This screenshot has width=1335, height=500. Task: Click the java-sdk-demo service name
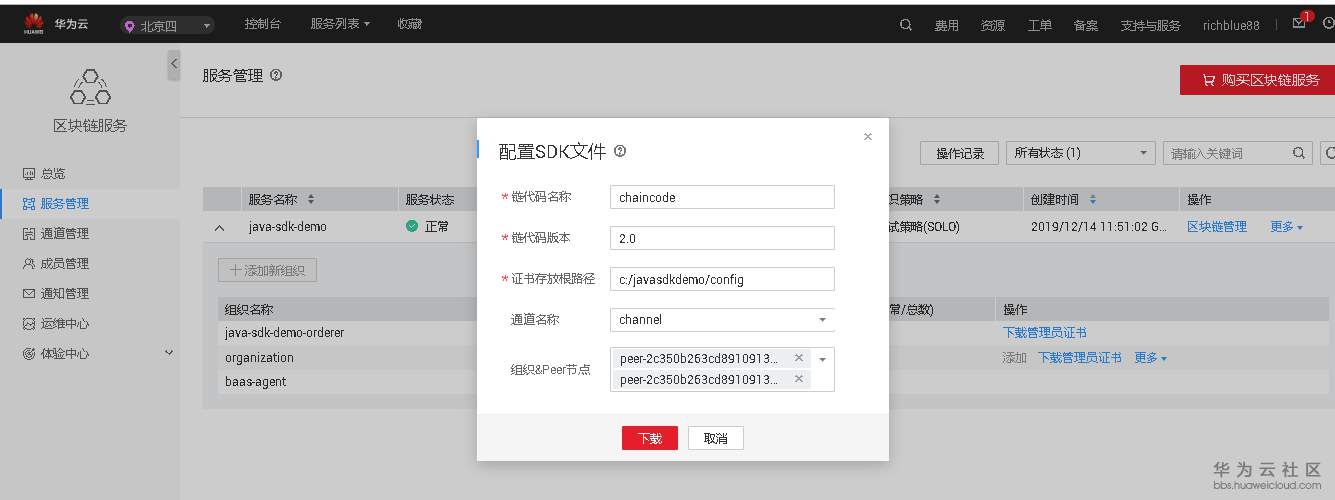click(288, 227)
